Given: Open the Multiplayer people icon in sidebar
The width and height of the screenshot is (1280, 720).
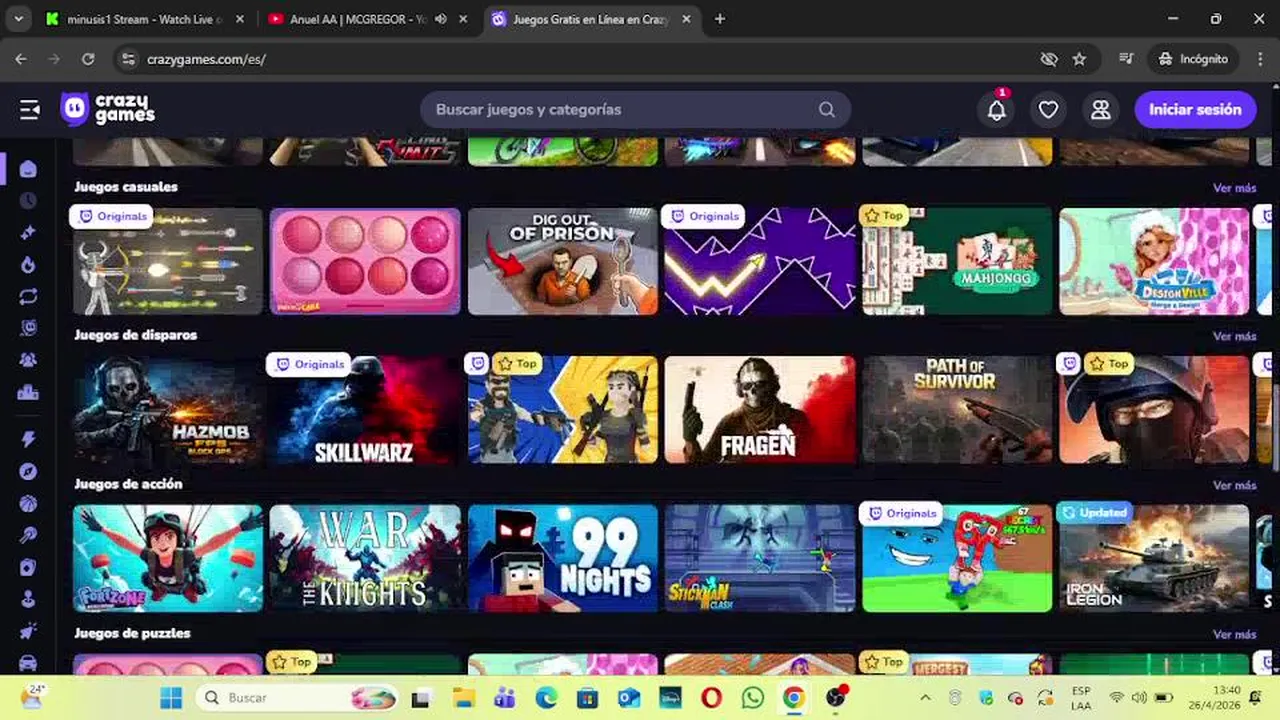Looking at the screenshot, I should click(28, 360).
